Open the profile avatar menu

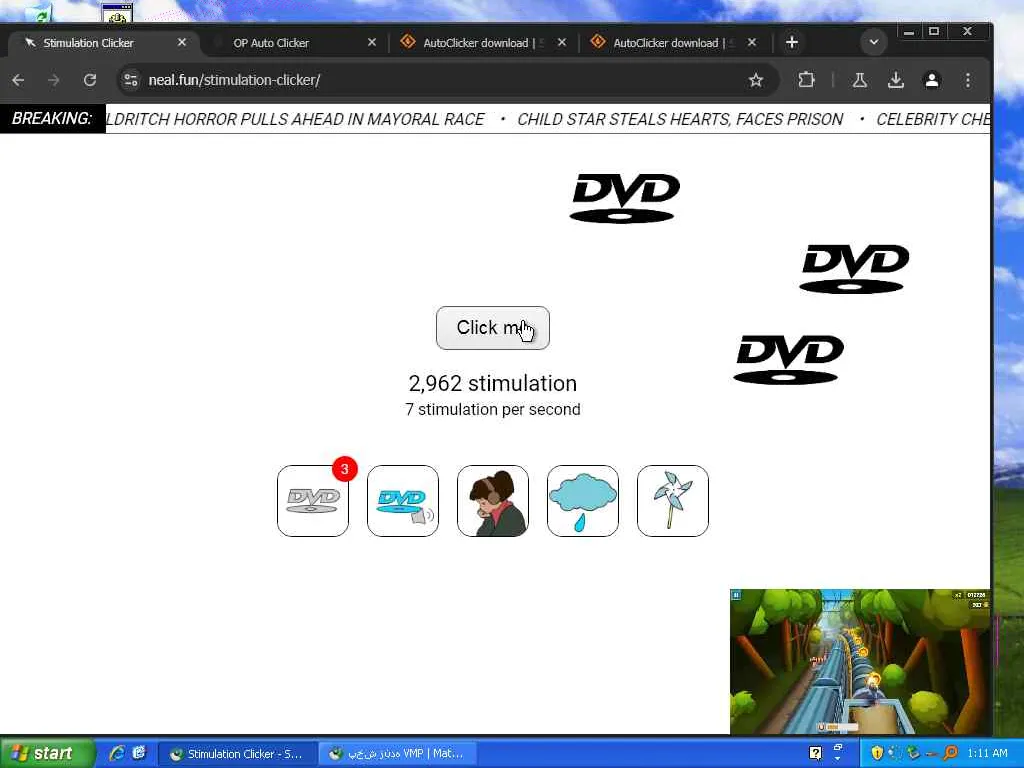pyautogui.click(x=932, y=80)
